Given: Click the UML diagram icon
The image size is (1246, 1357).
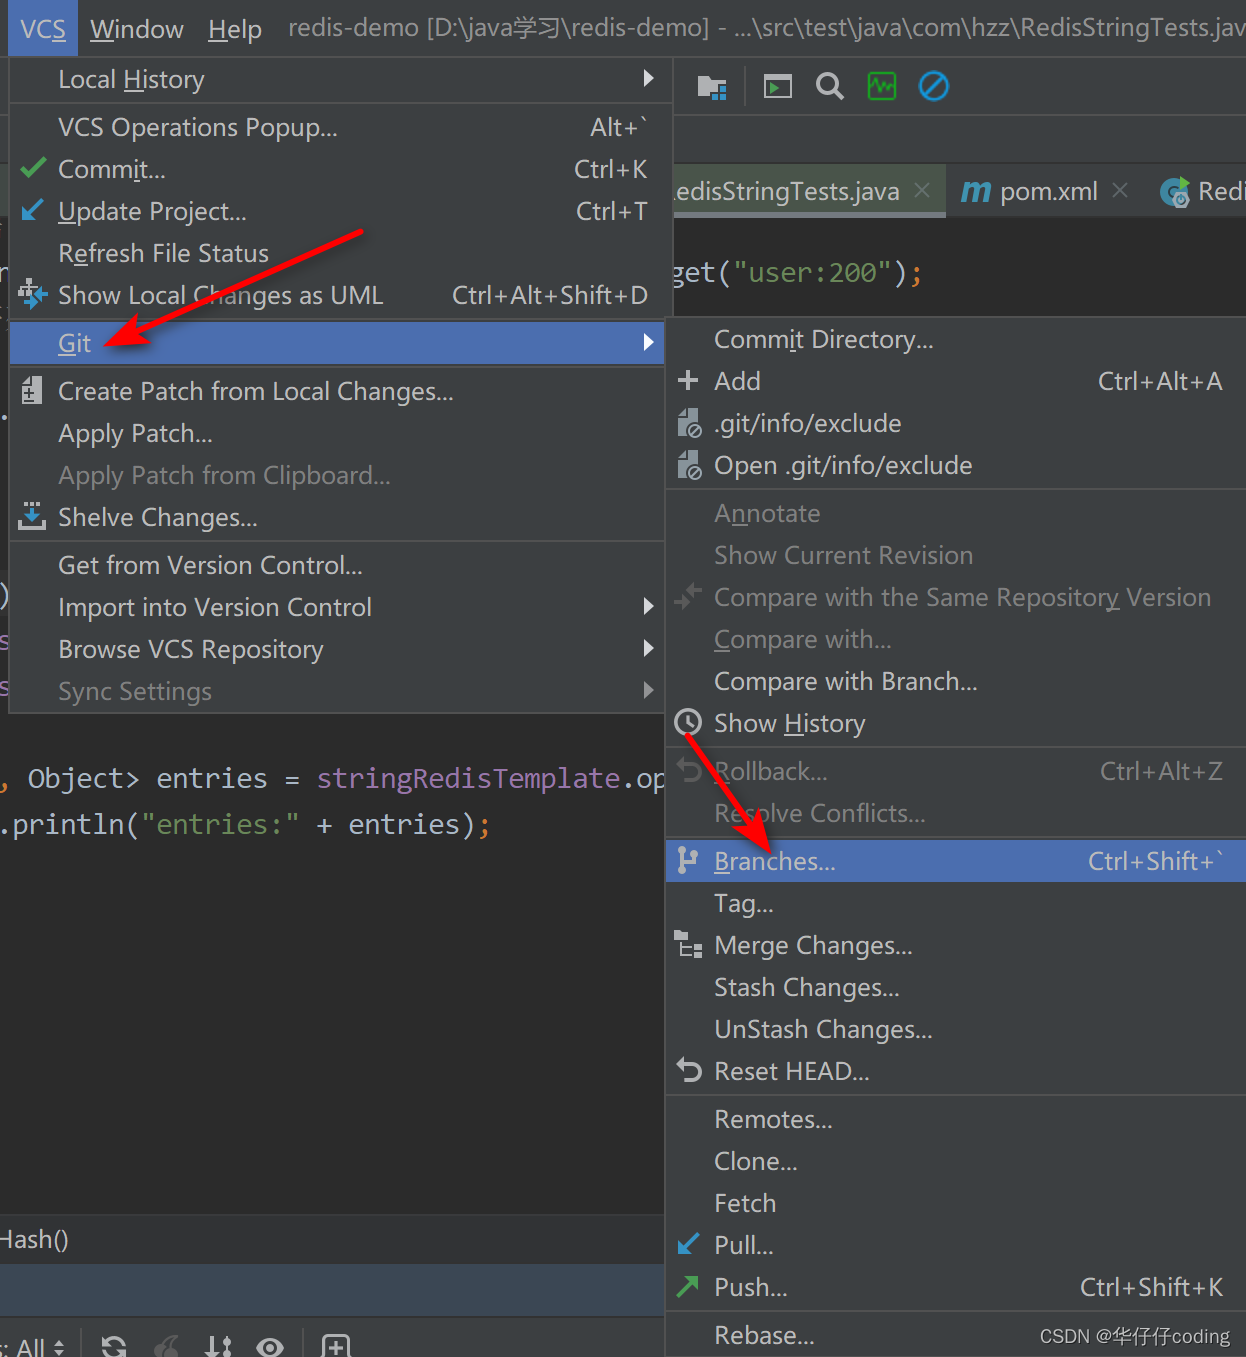Looking at the screenshot, I should pos(32,294).
